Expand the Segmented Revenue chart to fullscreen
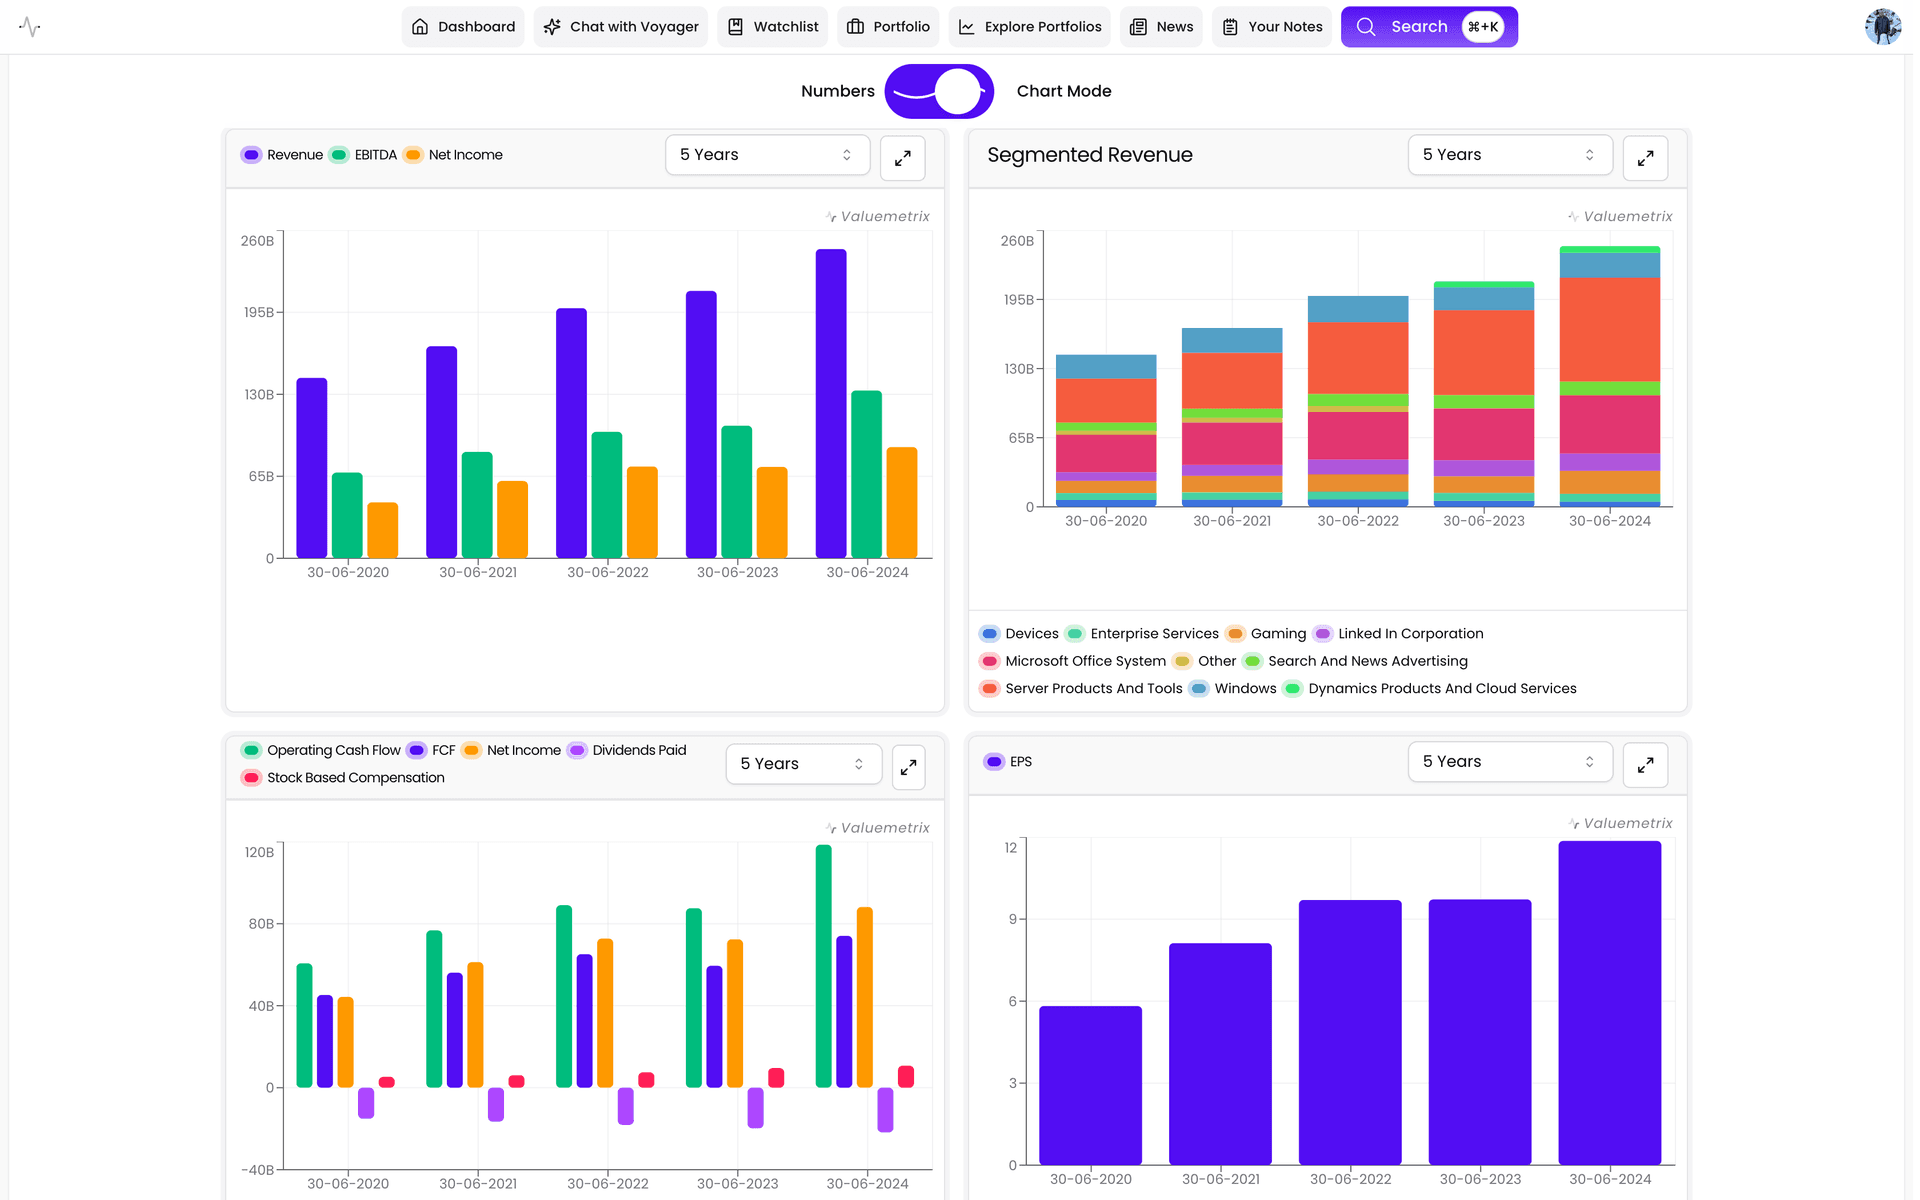Screen dimensions: 1920x1200 [1645, 158]
